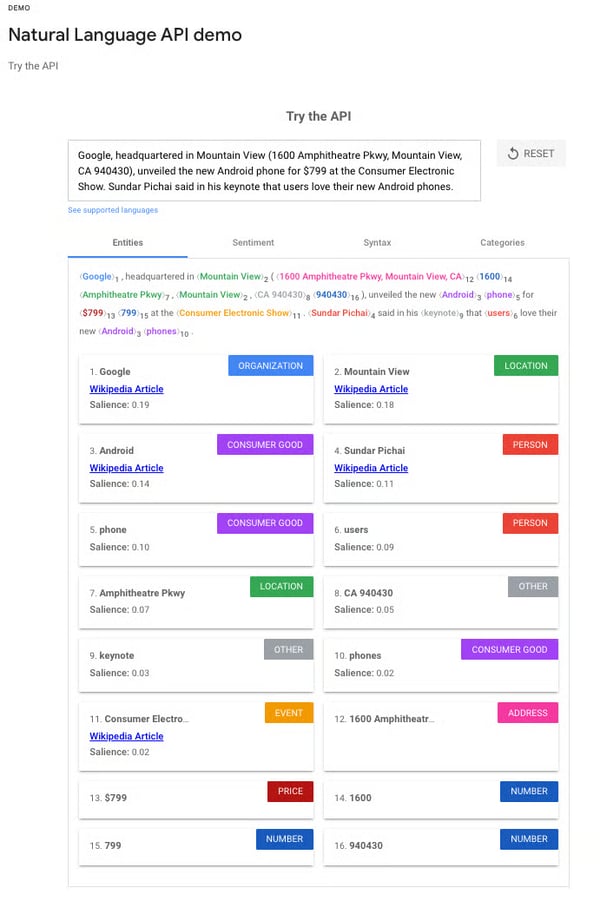The image size is (600, 901).
Task: Click the Try the API subtitle under the page title
Action: (33, 66)
